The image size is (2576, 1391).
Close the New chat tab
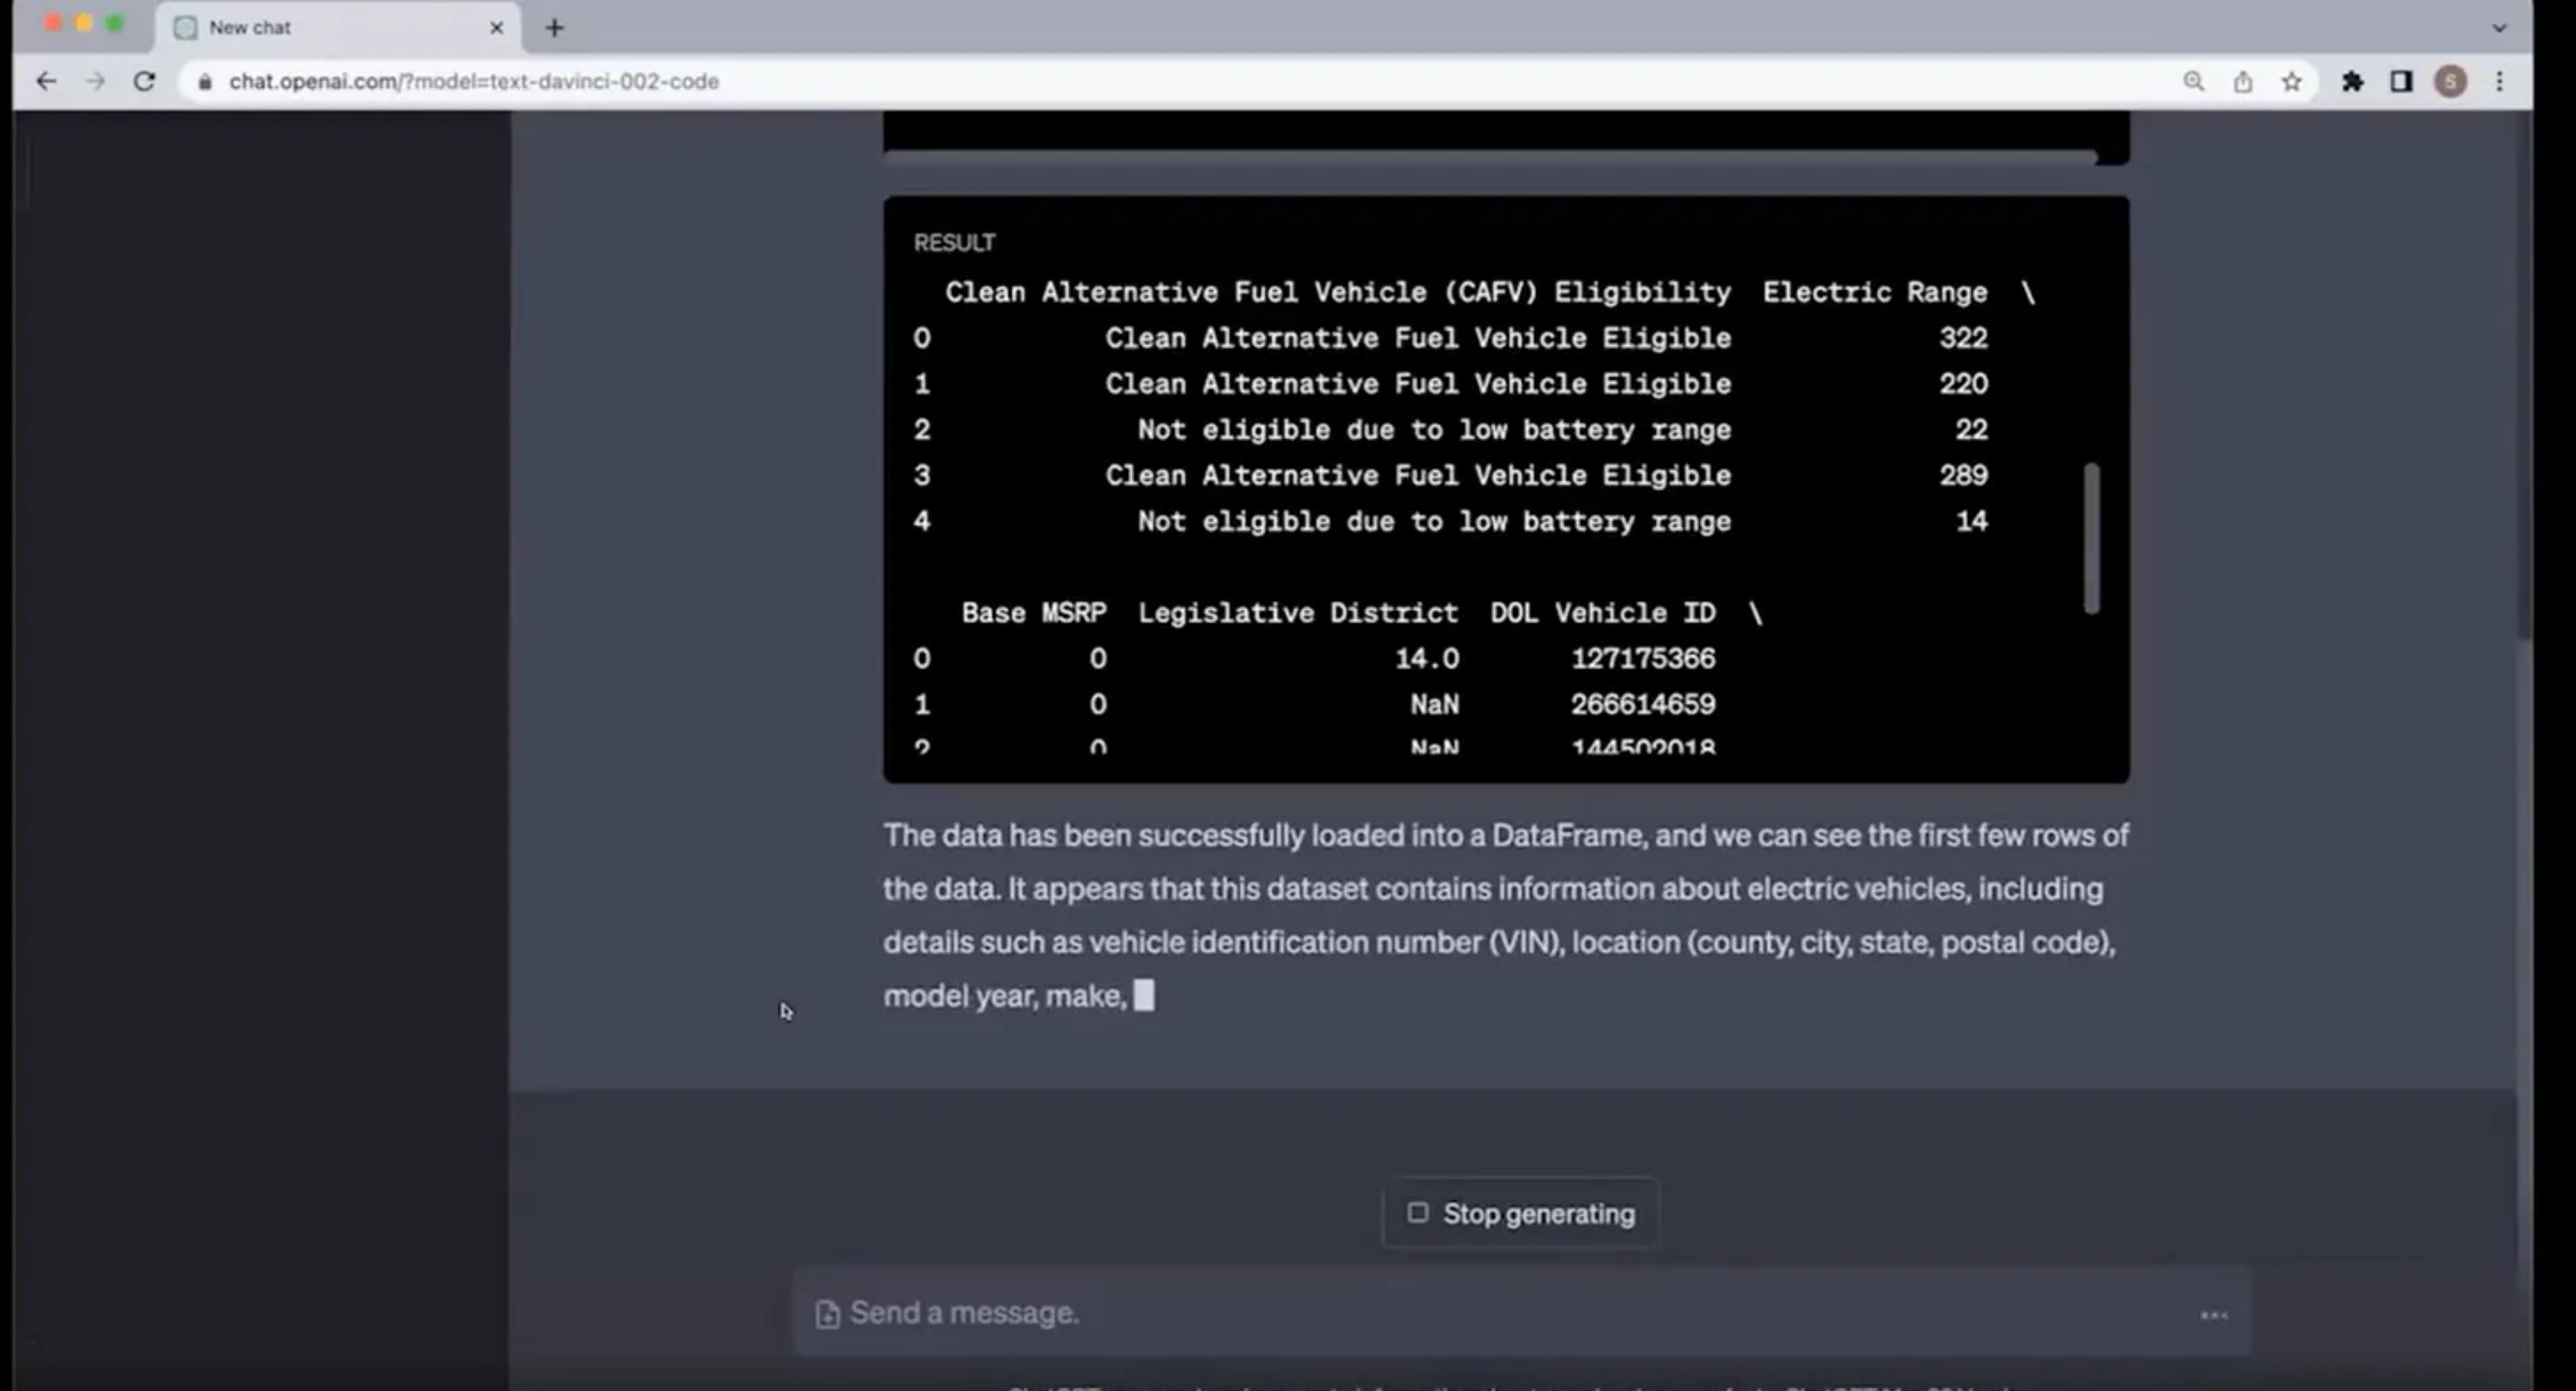pyautogui.click(x=496, y=28)
